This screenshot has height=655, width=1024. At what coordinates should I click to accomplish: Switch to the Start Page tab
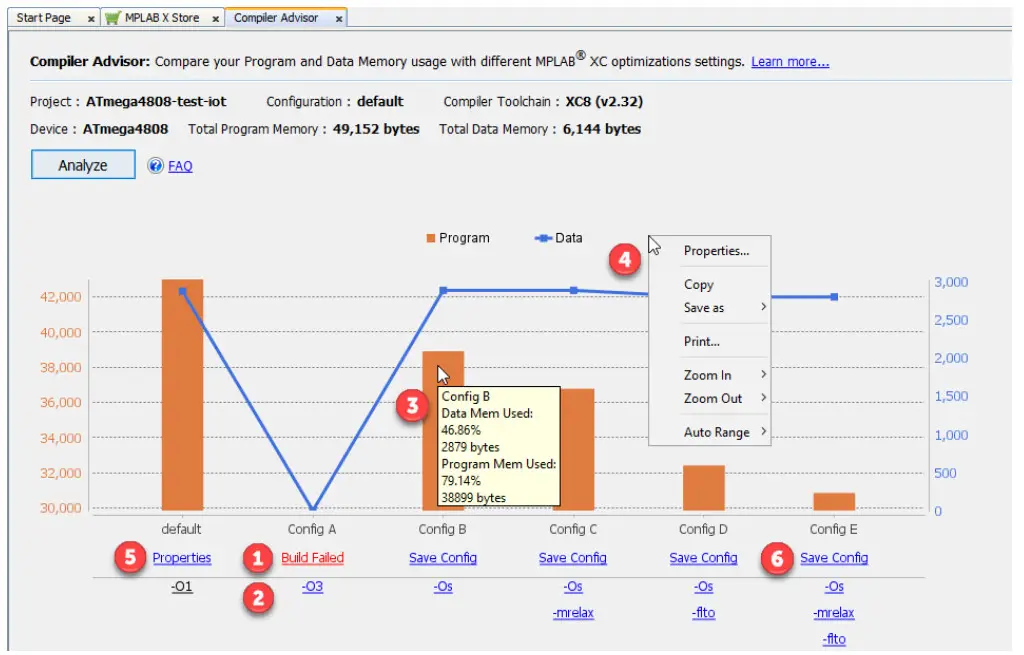[45, 17]
